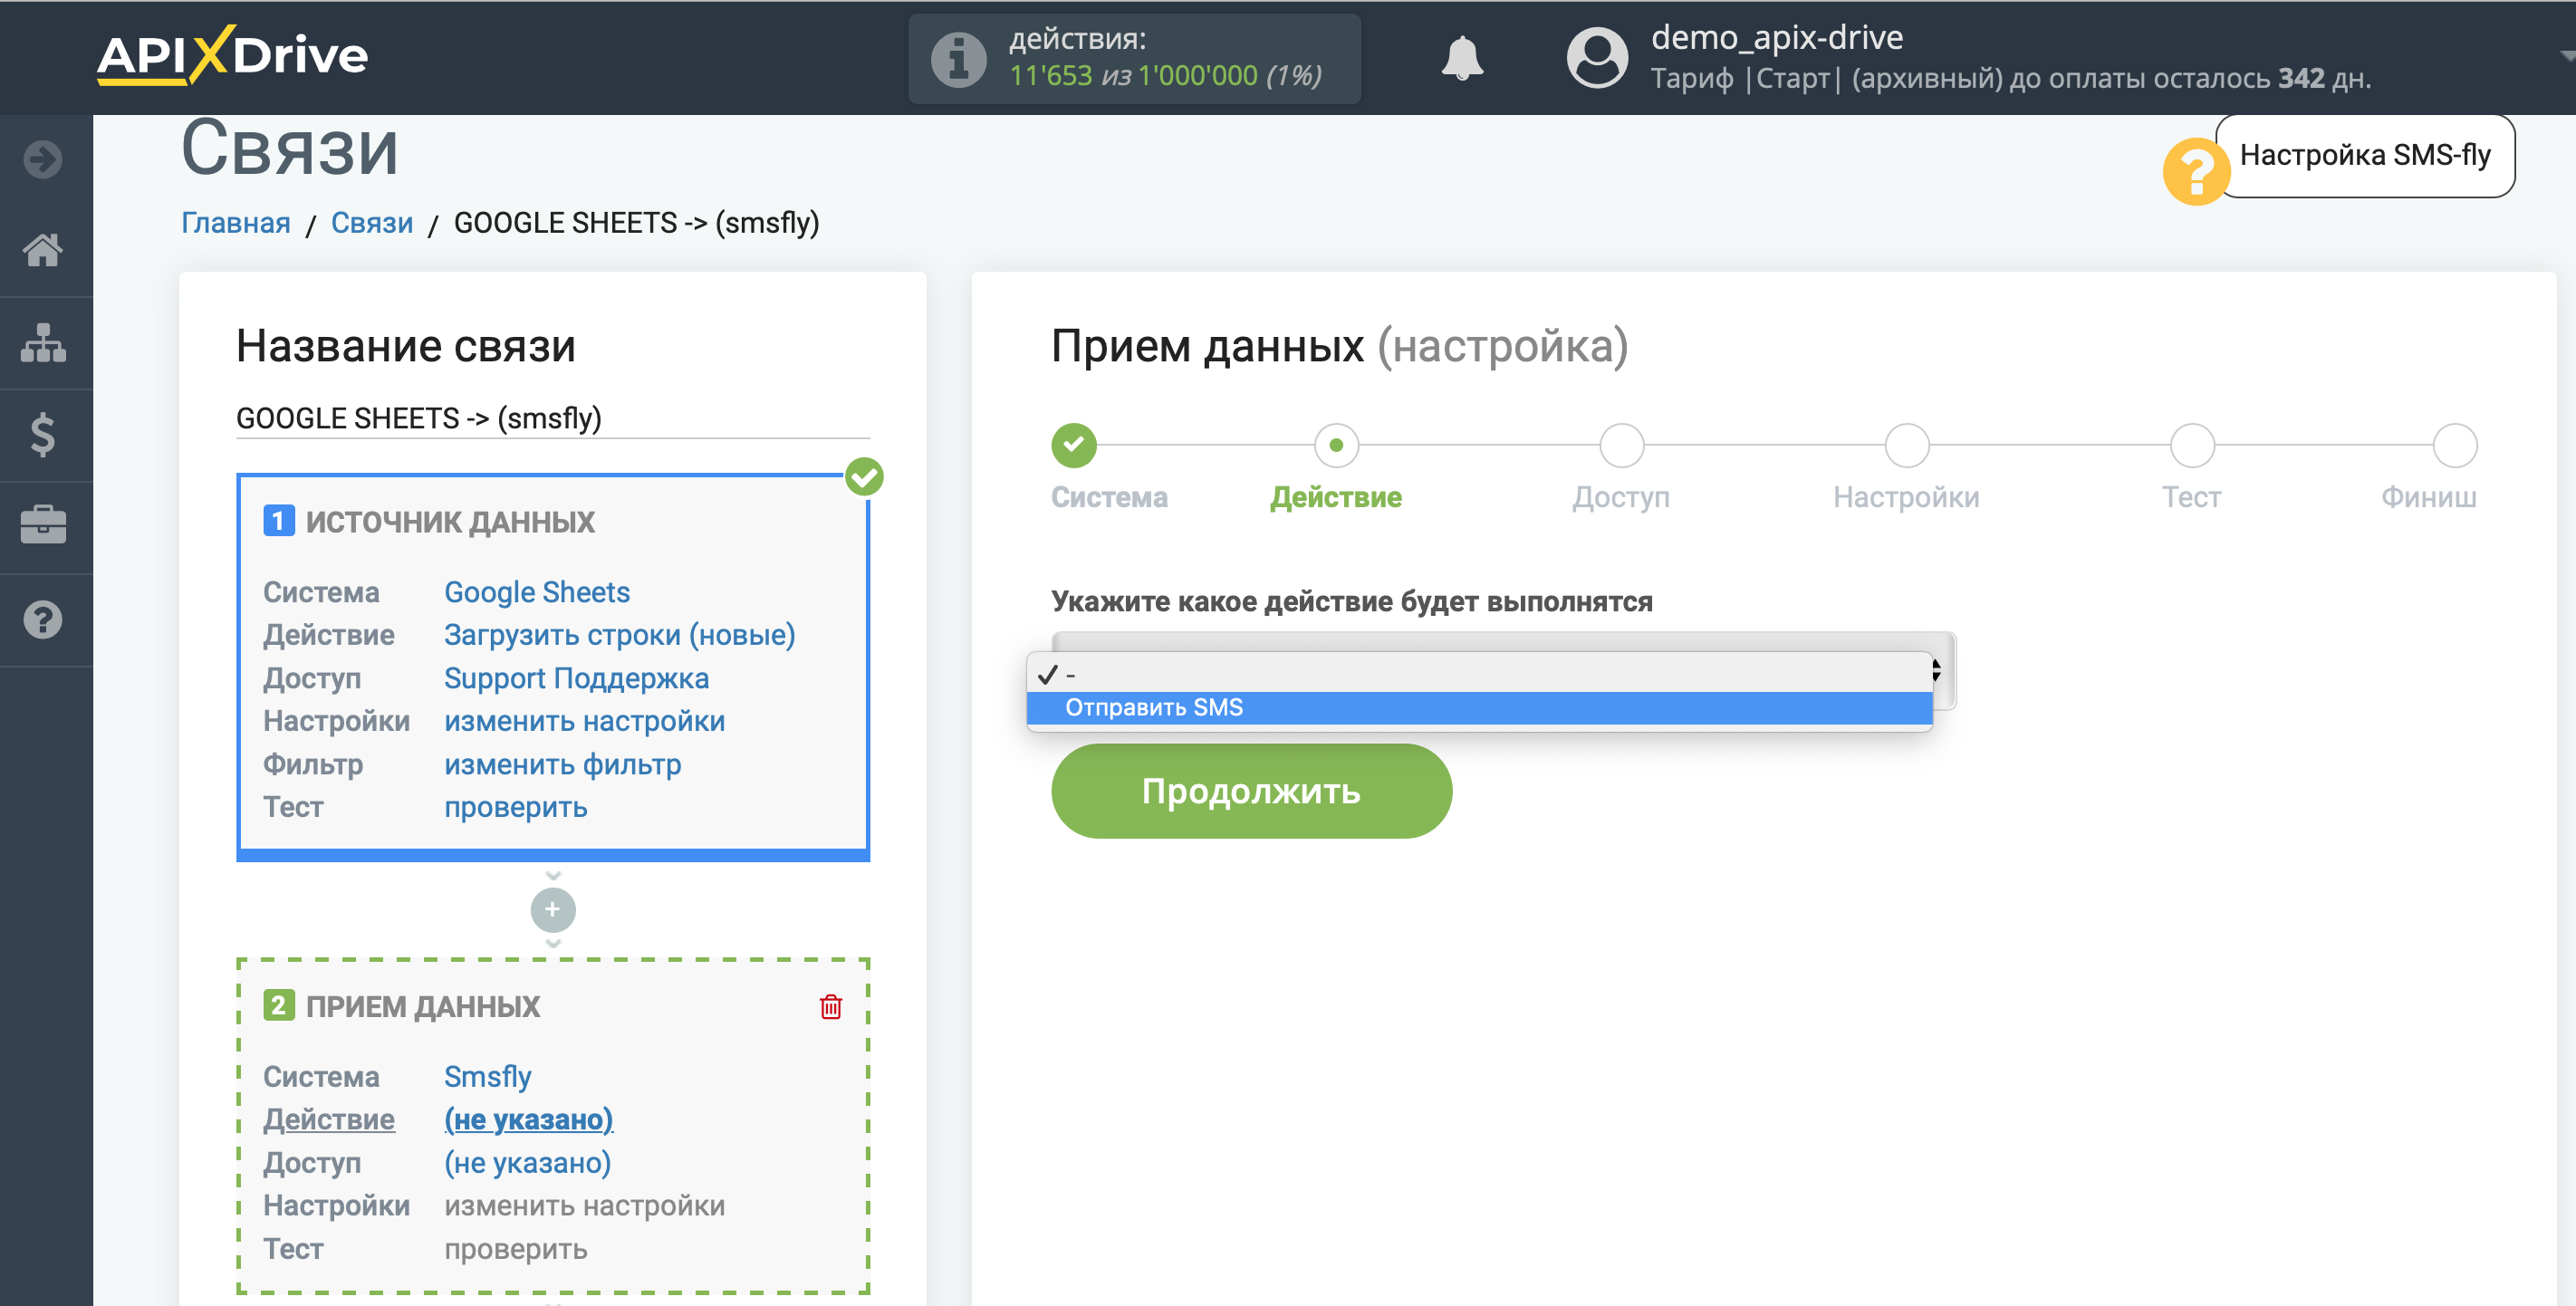This screenshot has width=2576, height=1306.
Task: Open Загрузить строки (новые) action link
Action: click(620, 635)
